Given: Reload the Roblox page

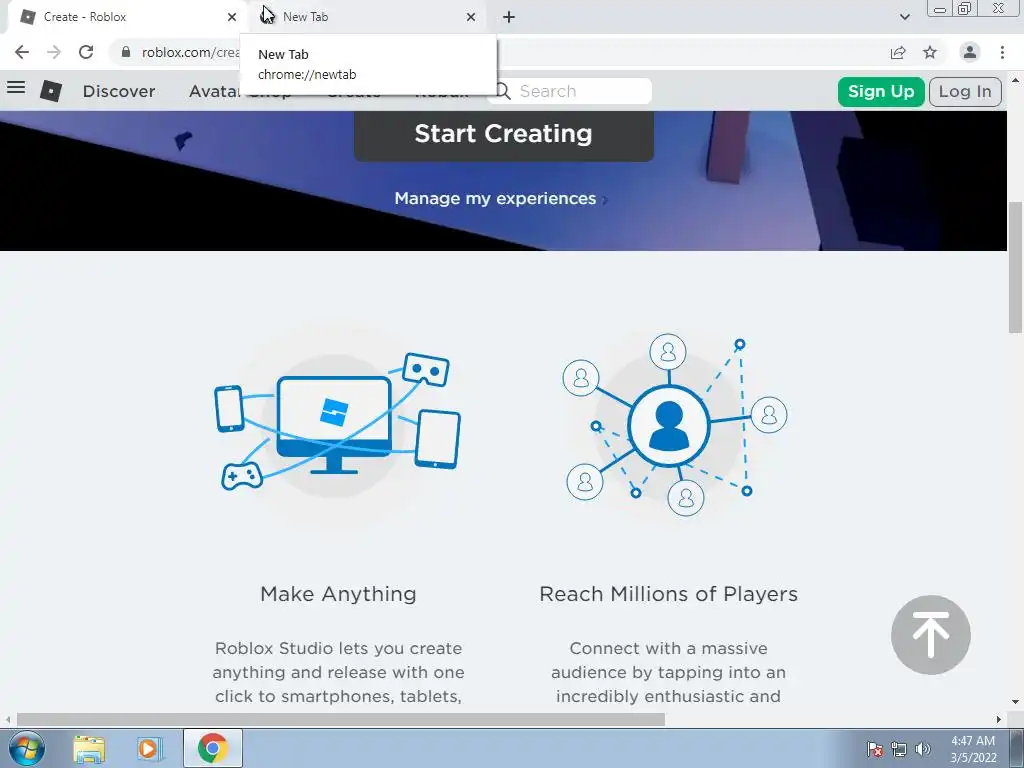Looking at the screenshot, I should 86,52.
